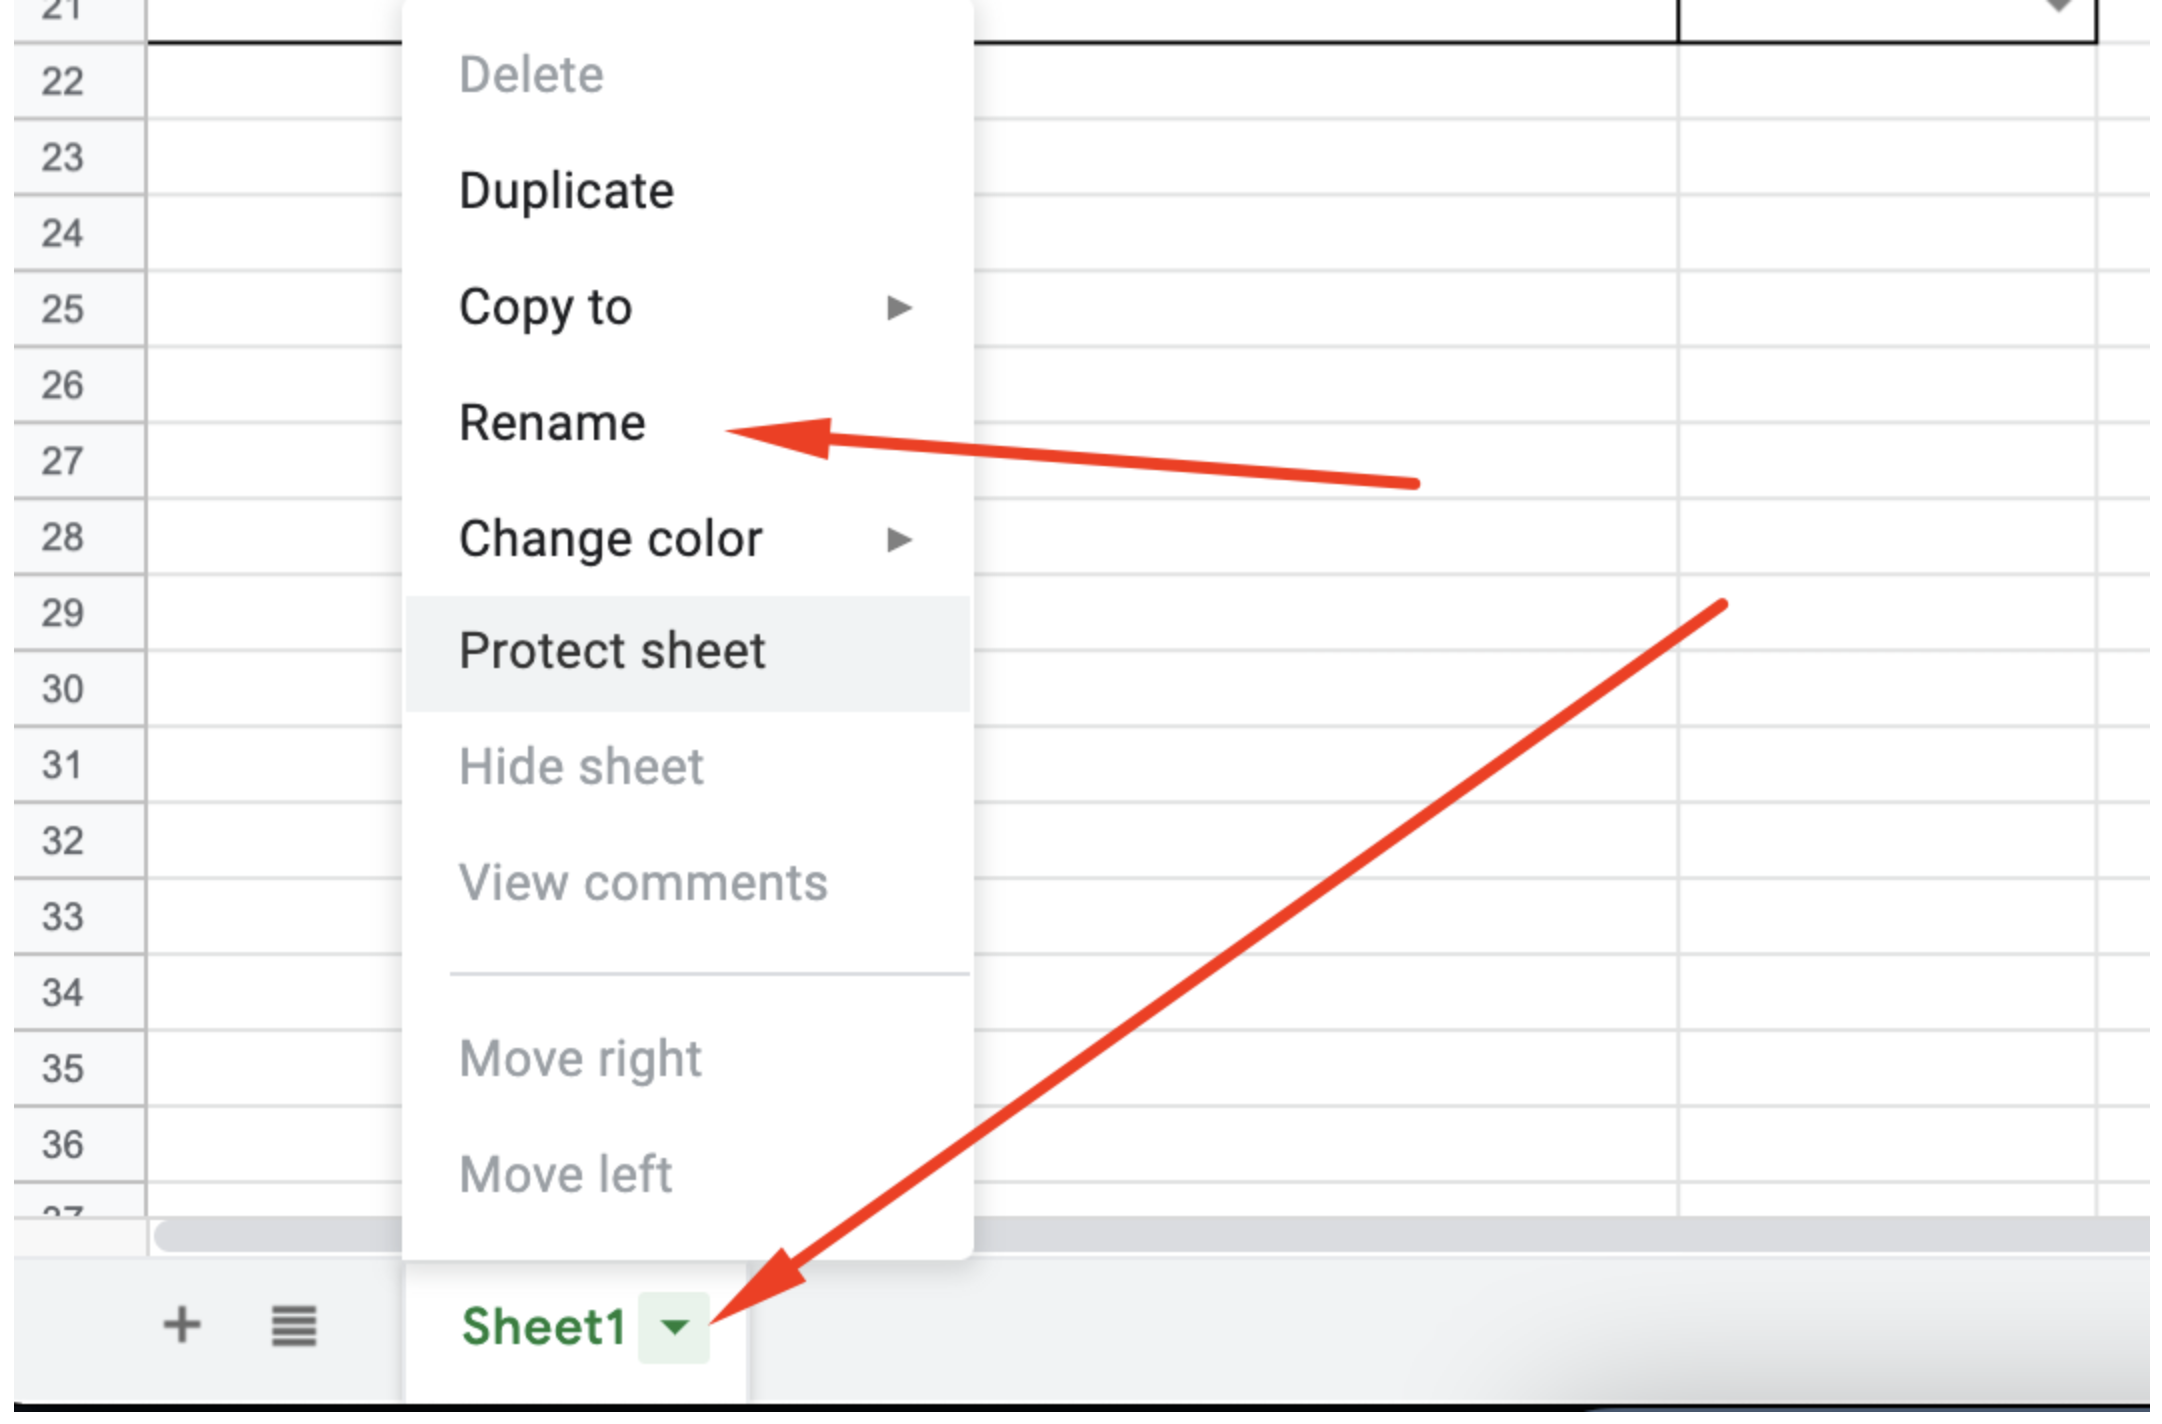
Task: Switch to the Sheet1 tab
Action: pyautogui.click(x=543, y=1327)
